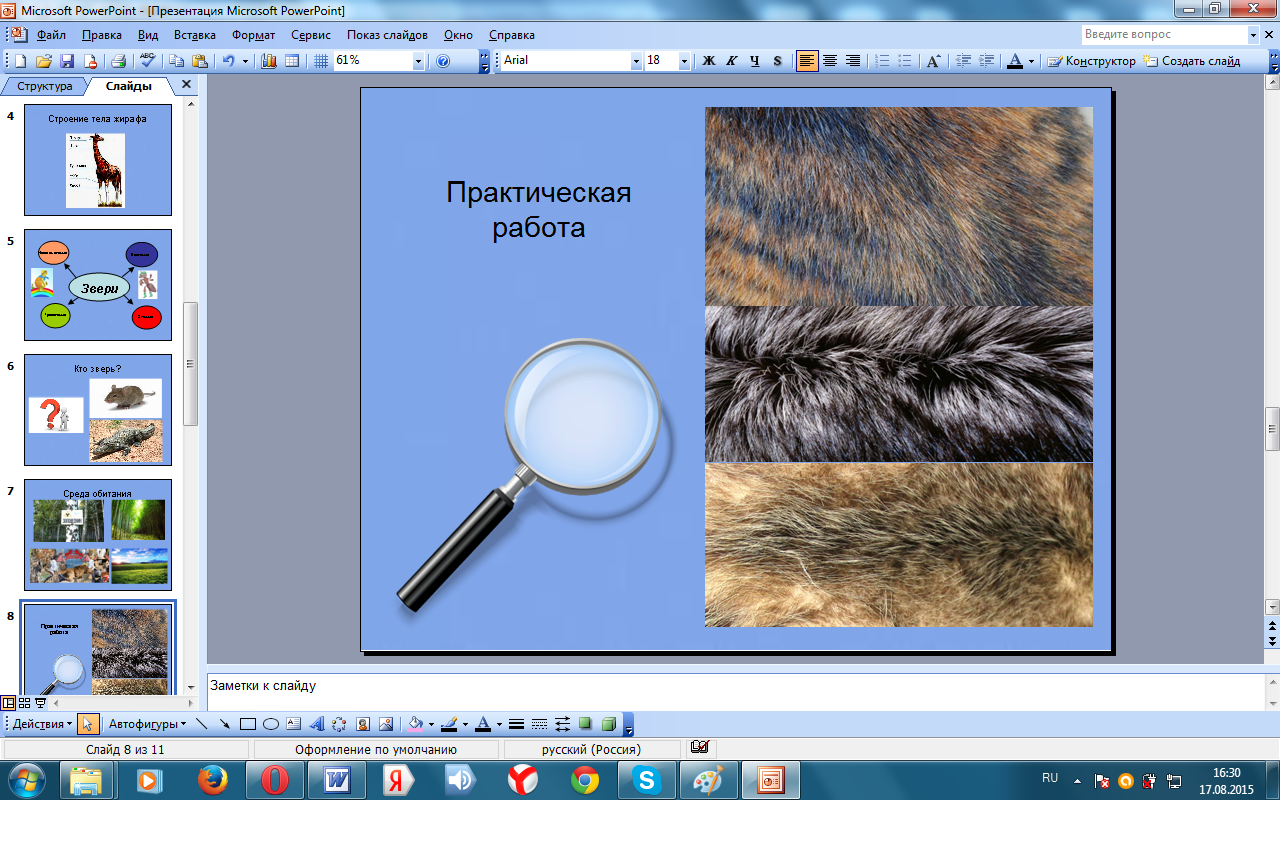Toggle the select objects pointer tool
The width and height of the screenshot is (1280, 850).
[88, 724]
